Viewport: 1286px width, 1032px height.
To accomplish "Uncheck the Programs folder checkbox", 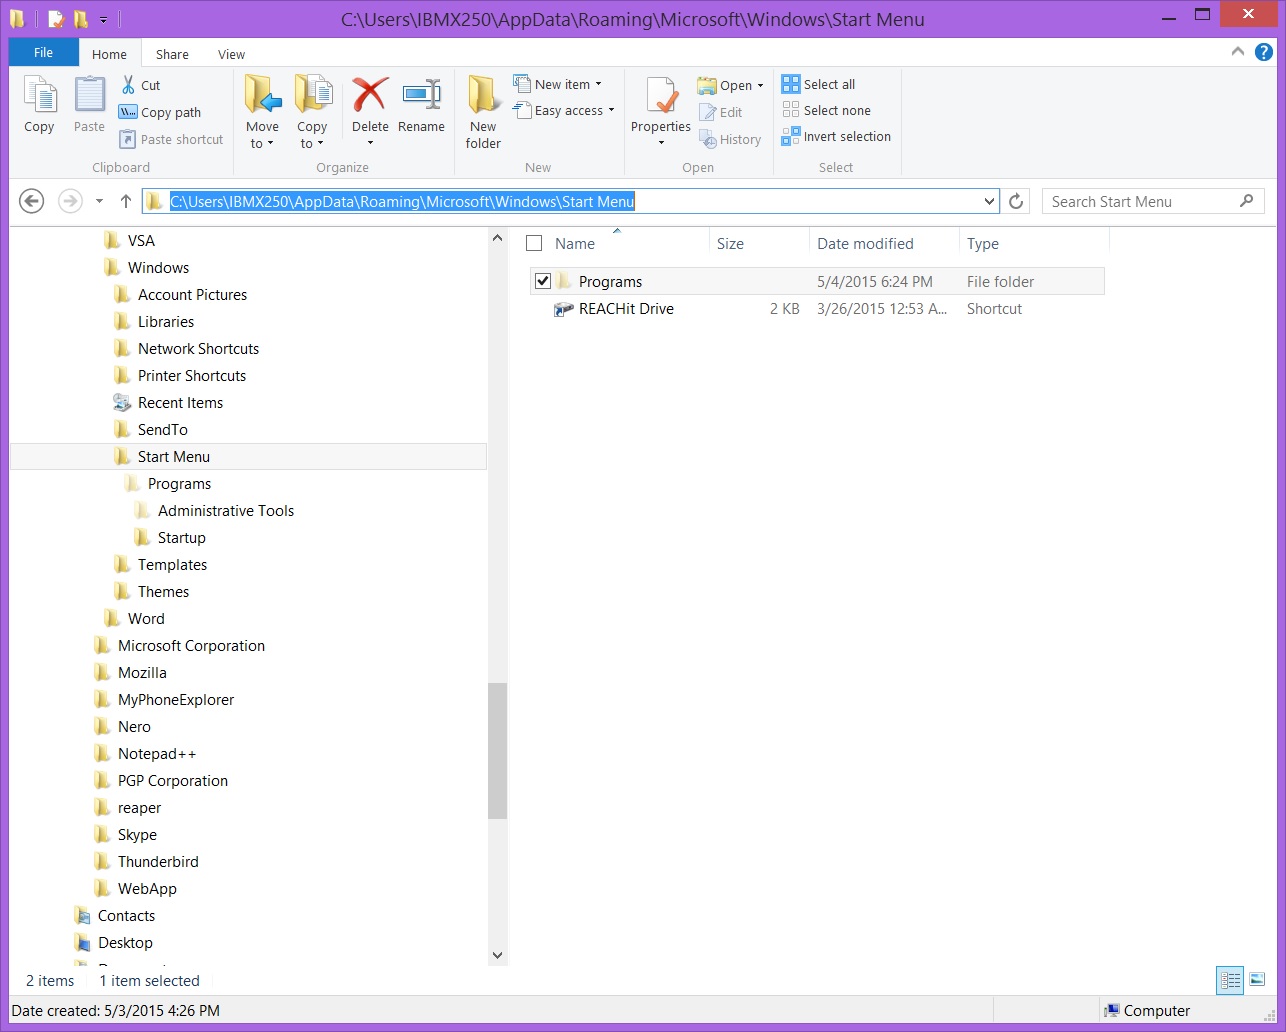I will 543,282.
